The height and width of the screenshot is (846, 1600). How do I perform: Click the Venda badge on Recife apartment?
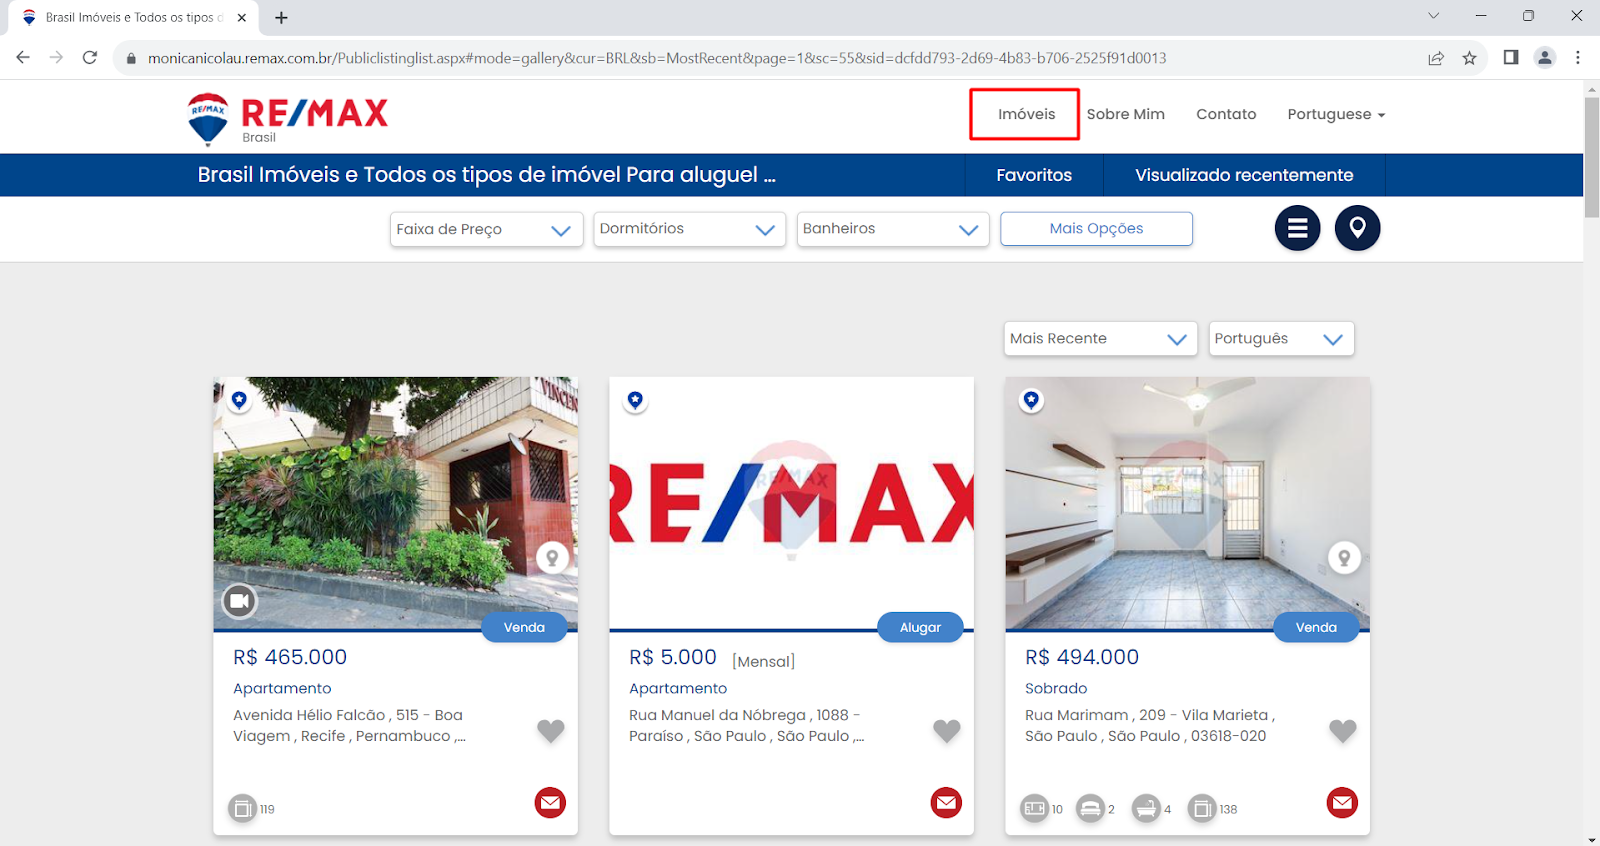[x=524, y=627]
